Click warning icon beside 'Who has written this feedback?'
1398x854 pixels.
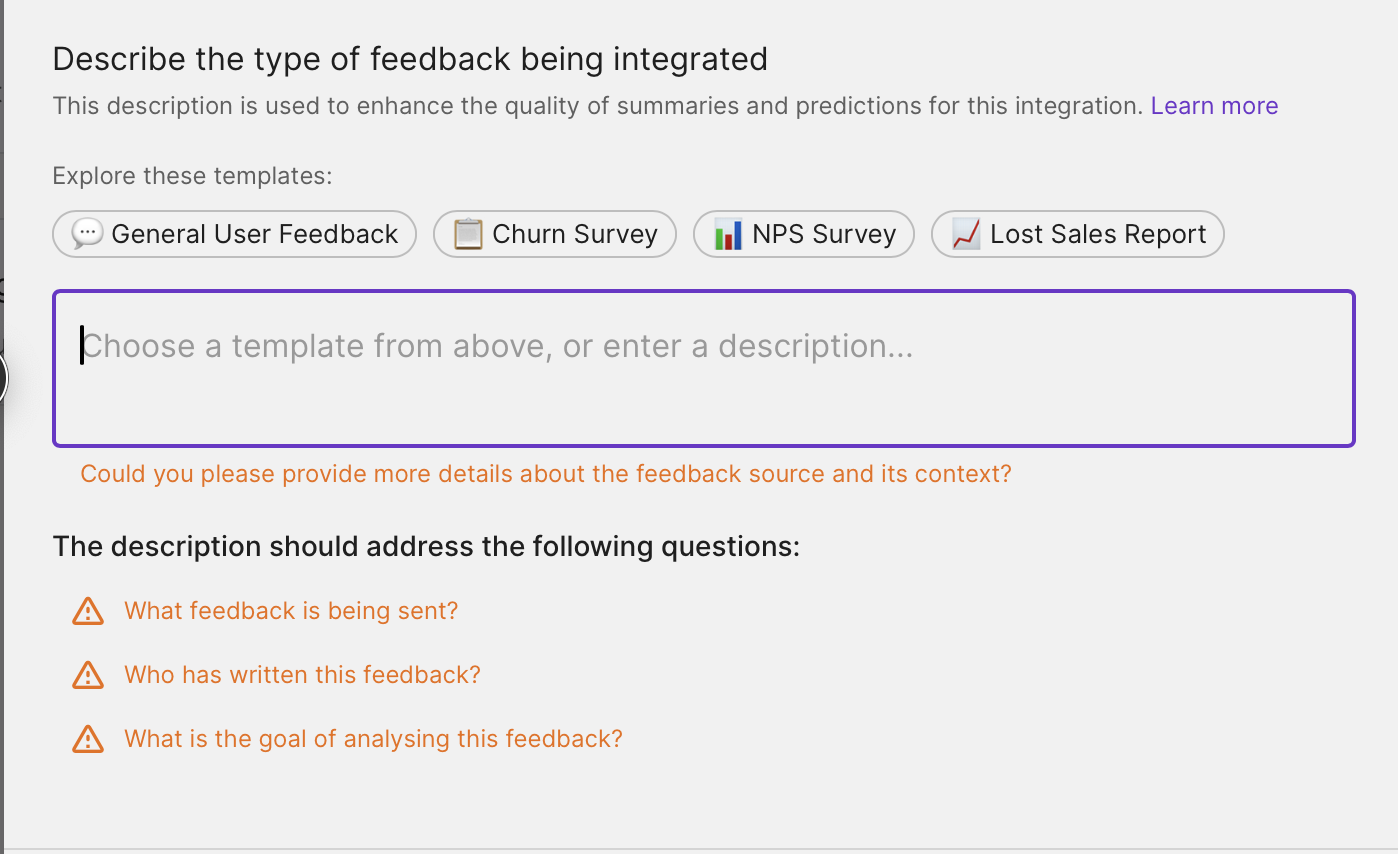(x=88, y=675)
